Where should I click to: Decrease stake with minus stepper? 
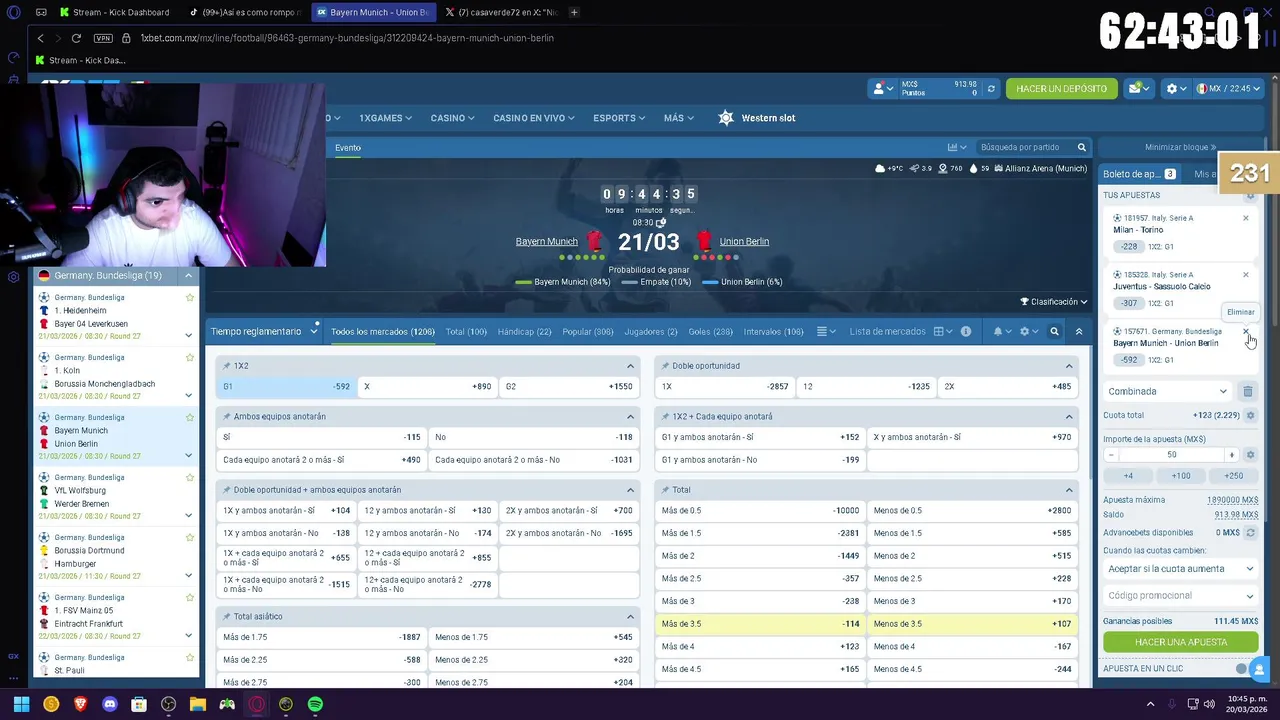[x=1111, y=455]
